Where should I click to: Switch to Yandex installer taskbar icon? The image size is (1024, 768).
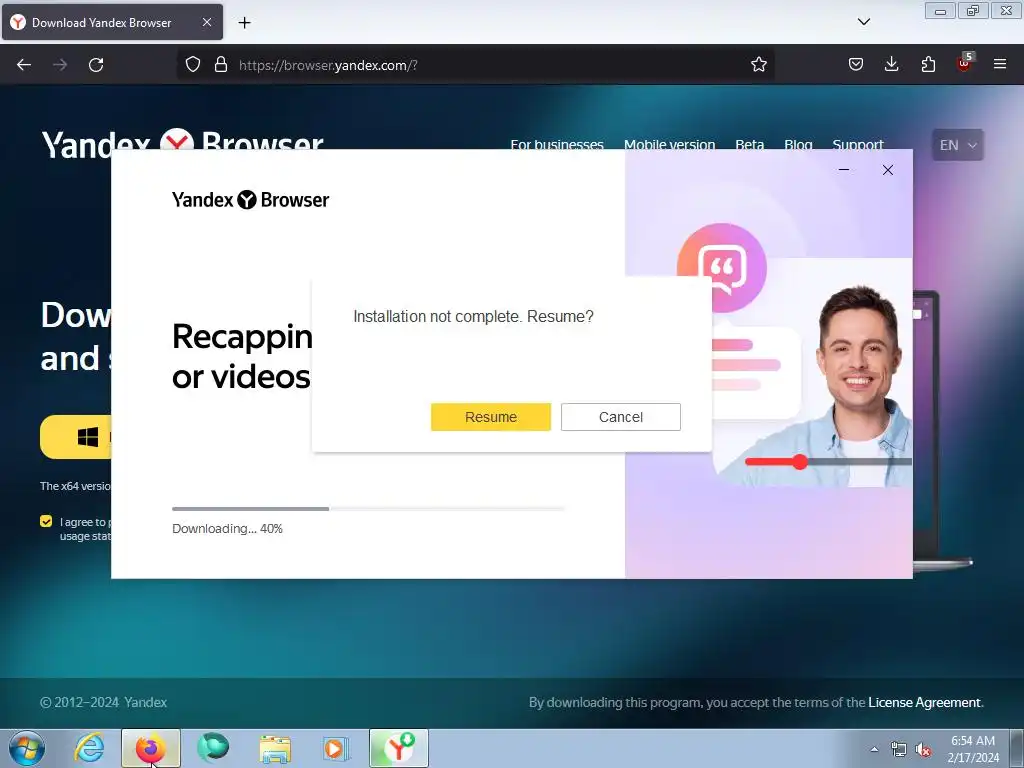click(x=399, y=748)
